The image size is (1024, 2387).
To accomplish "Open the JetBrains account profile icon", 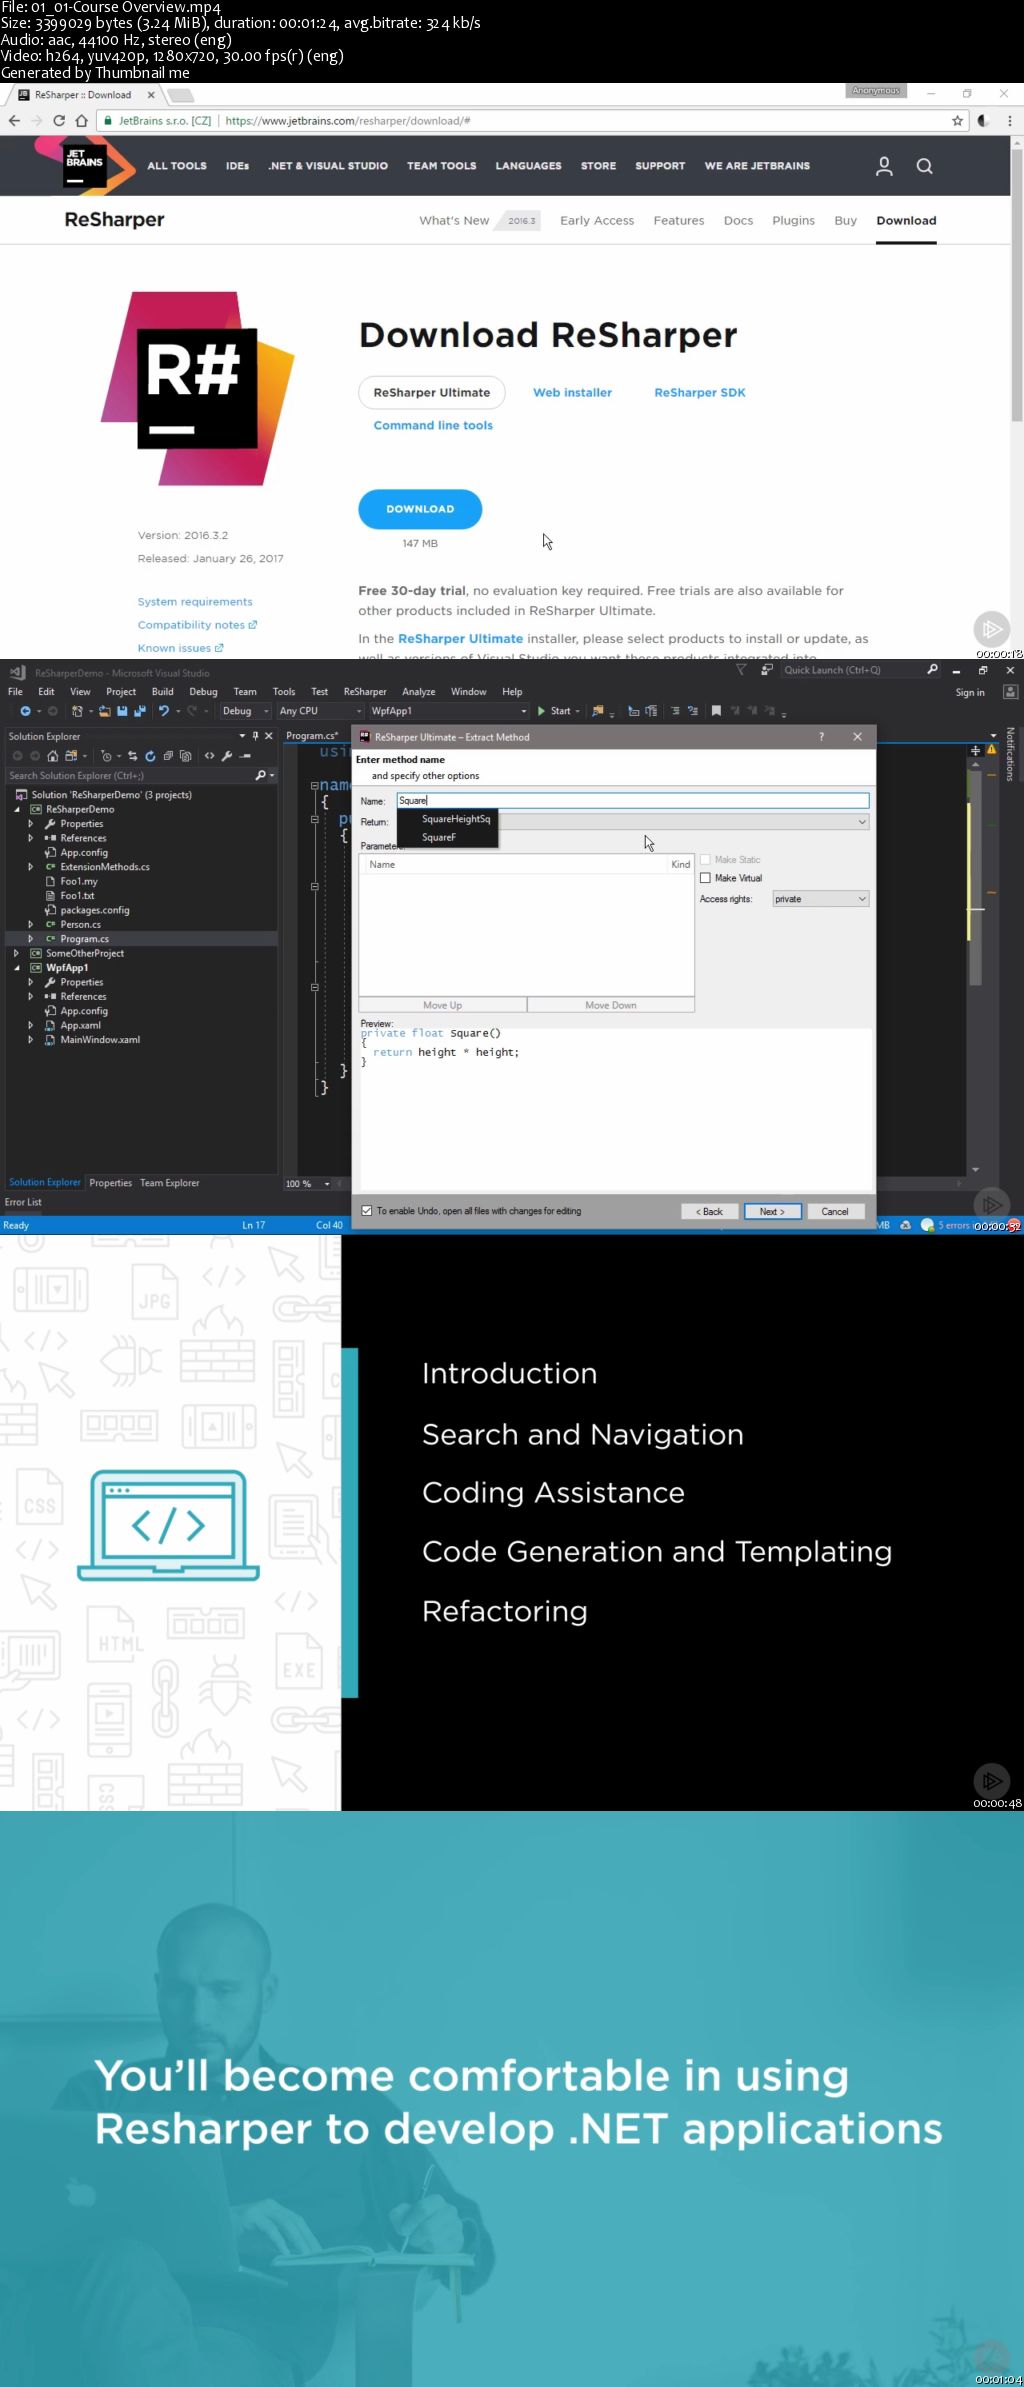I will tap(884, 166).
